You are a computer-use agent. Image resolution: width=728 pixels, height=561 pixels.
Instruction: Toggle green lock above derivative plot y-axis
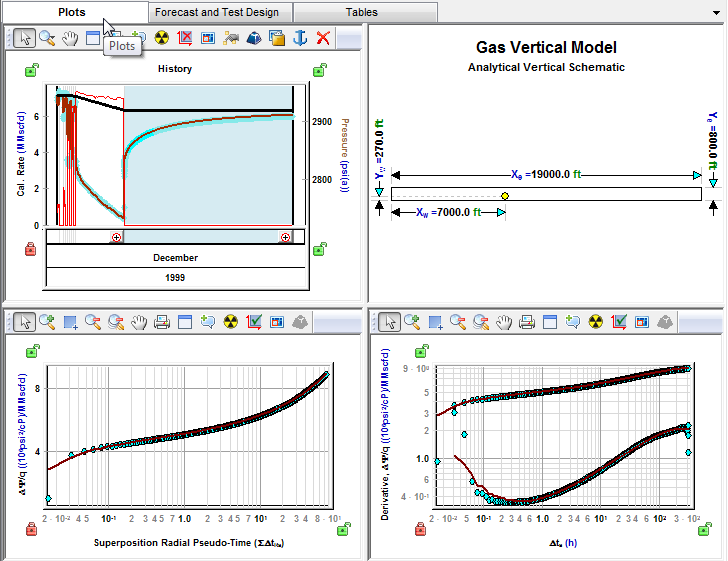click(421, 351)
